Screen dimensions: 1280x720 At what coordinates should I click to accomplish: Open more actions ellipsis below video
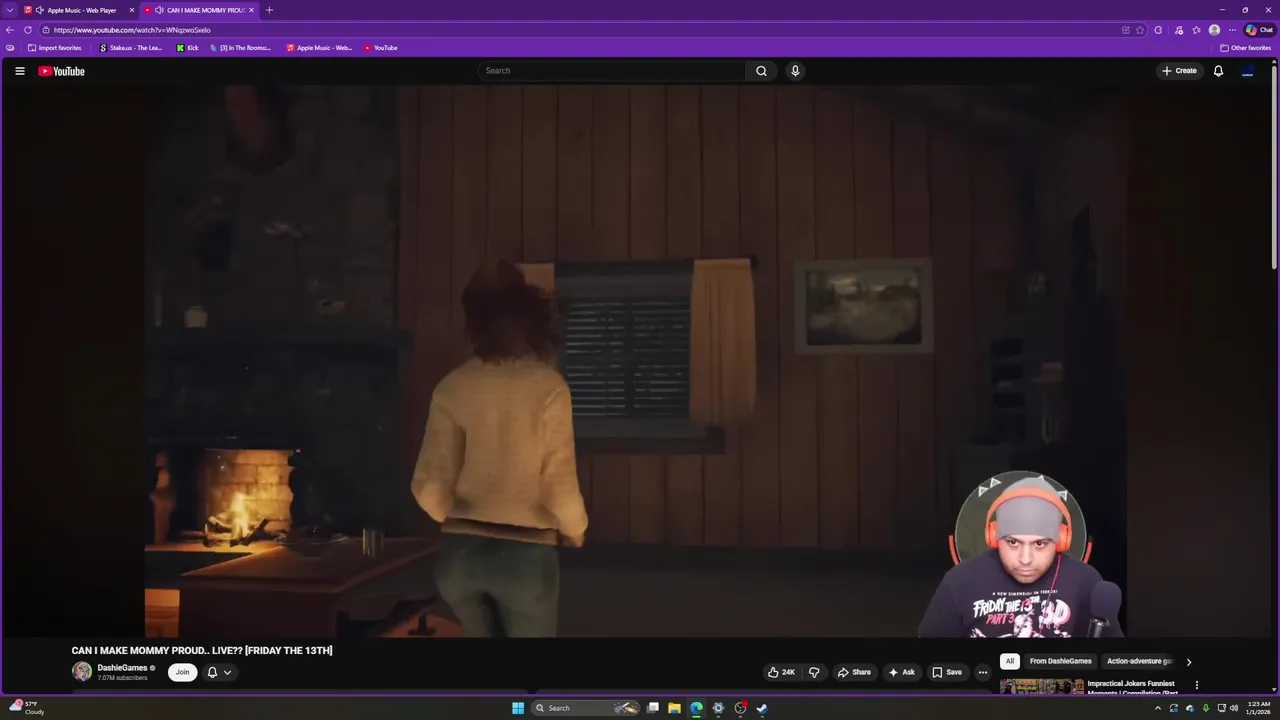982,672
